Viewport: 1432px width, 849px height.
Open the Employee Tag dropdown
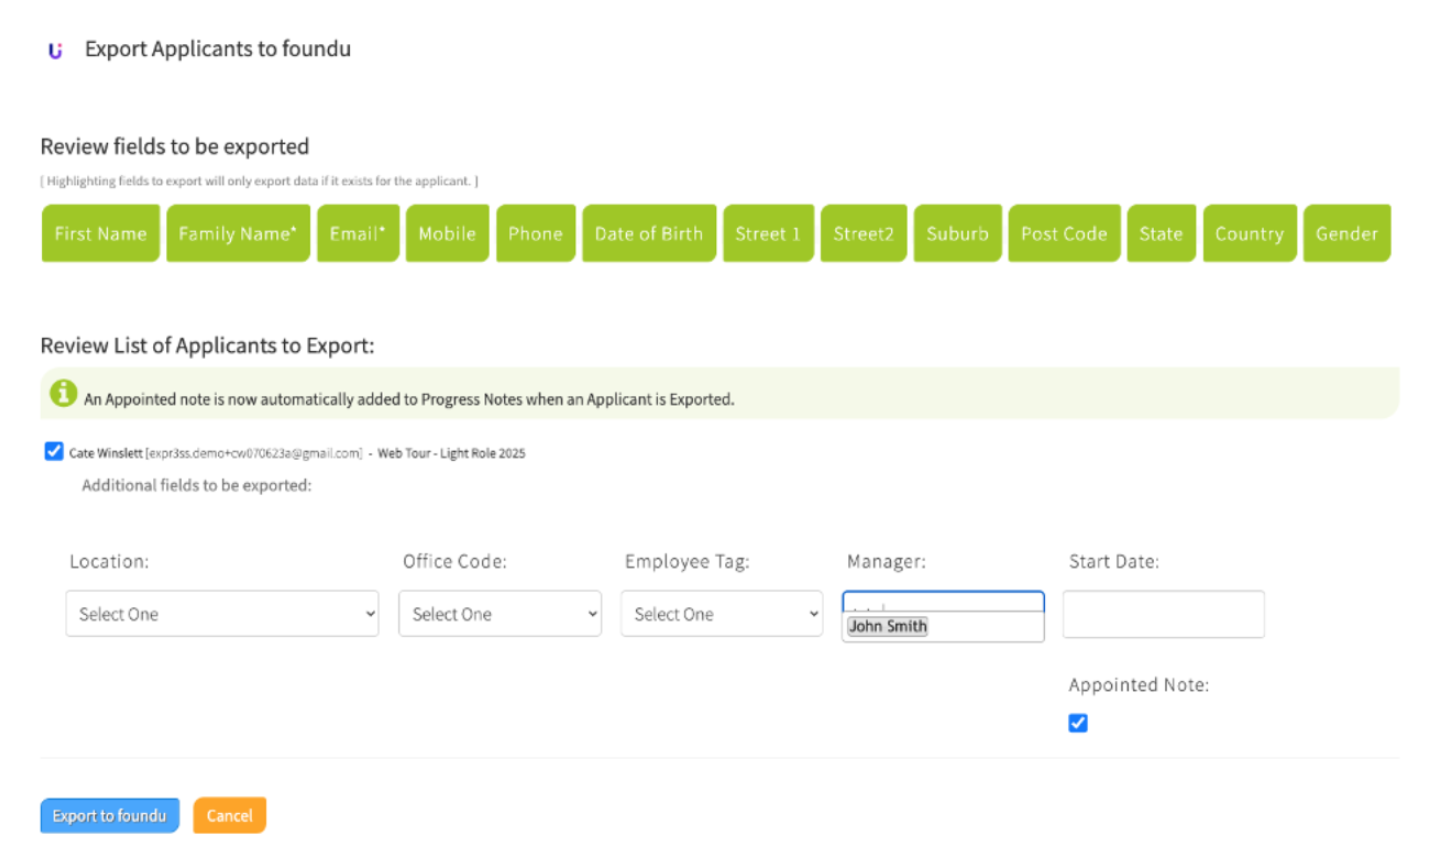tap(721, 614)
